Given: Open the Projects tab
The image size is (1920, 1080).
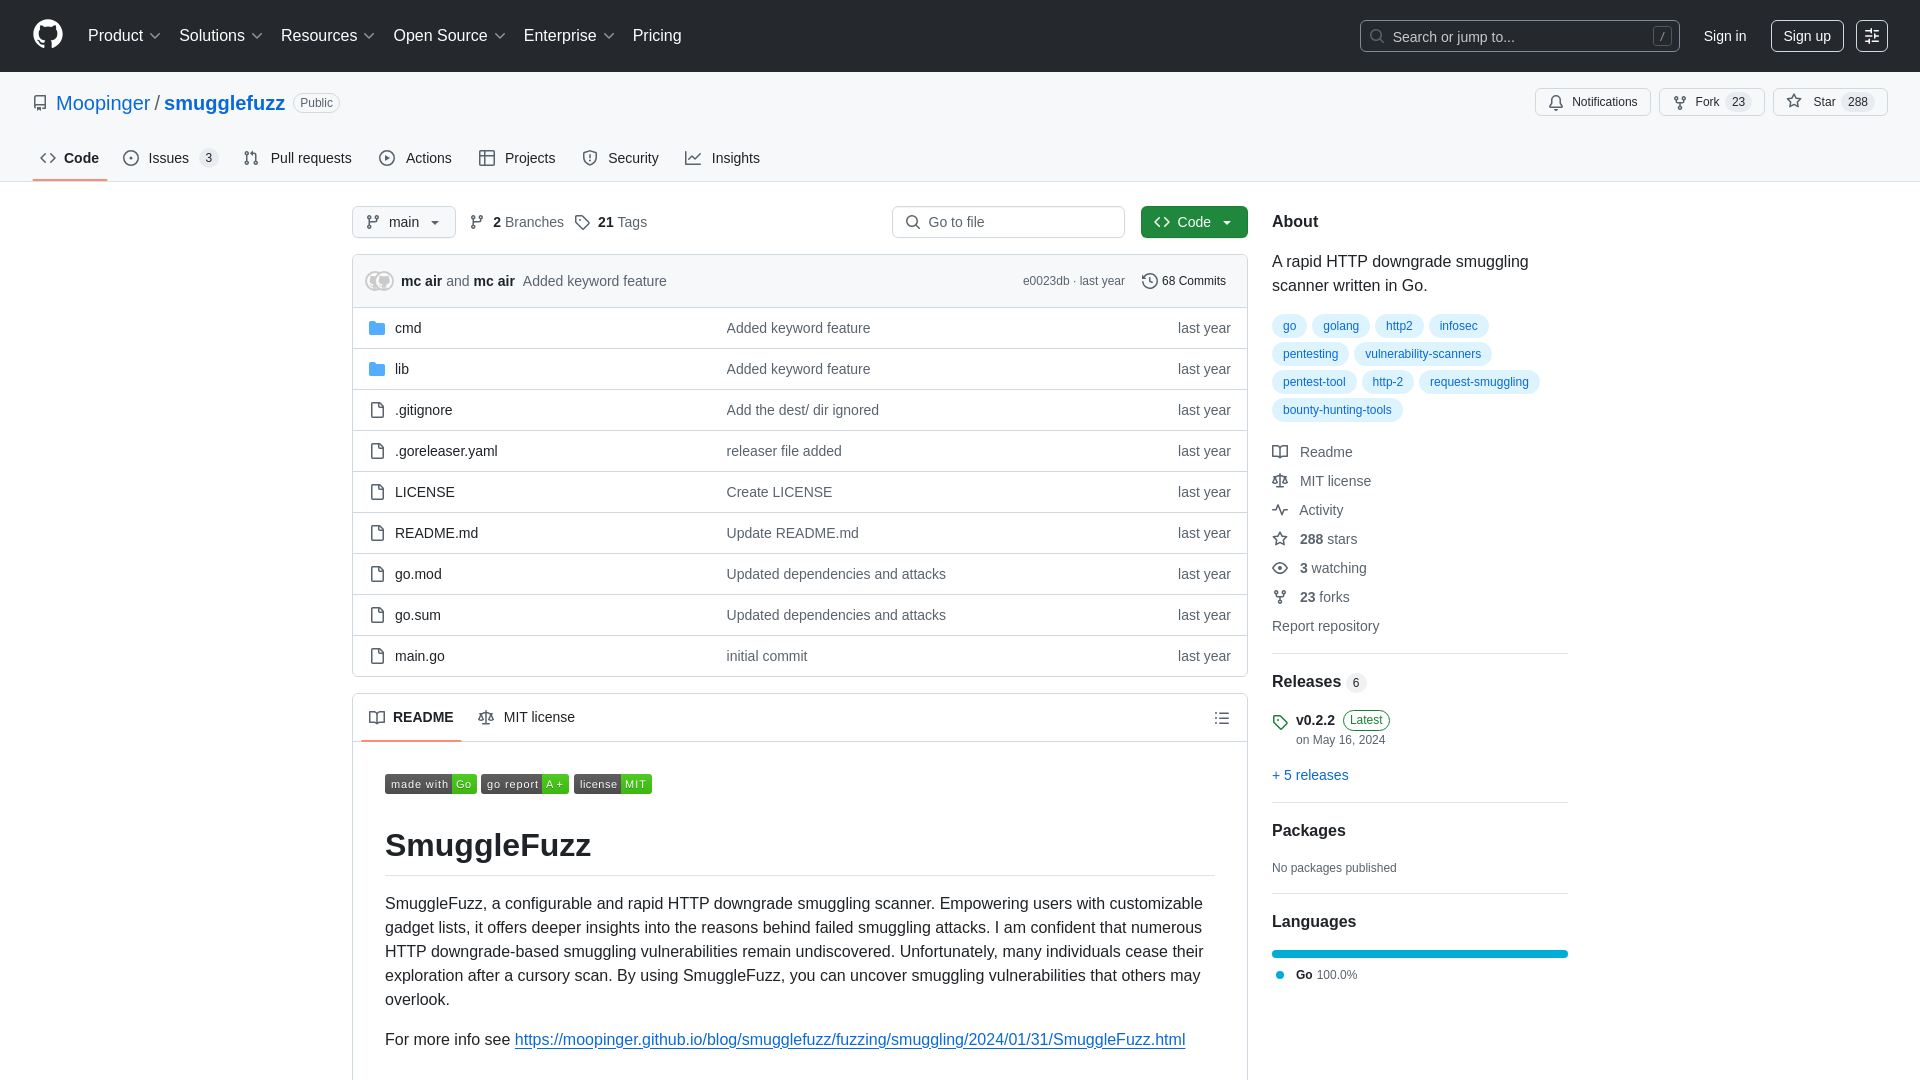Looking at the screenshot, I should tap(517, 158).
